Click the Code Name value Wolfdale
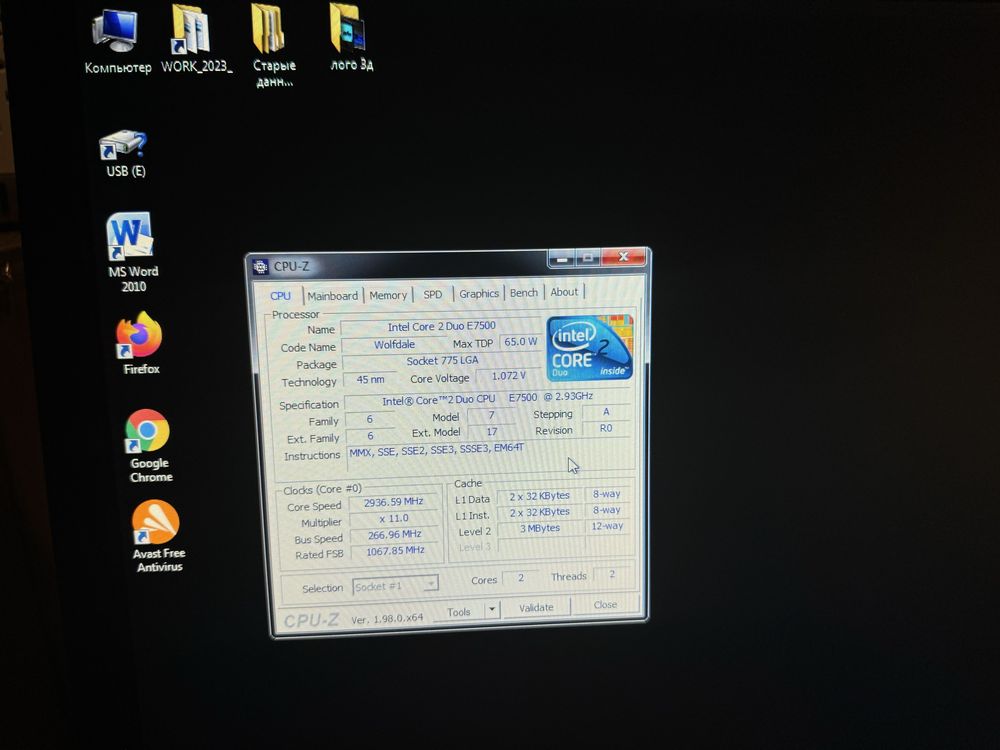The image size is (1000, 750). click(x=394, y=344)
